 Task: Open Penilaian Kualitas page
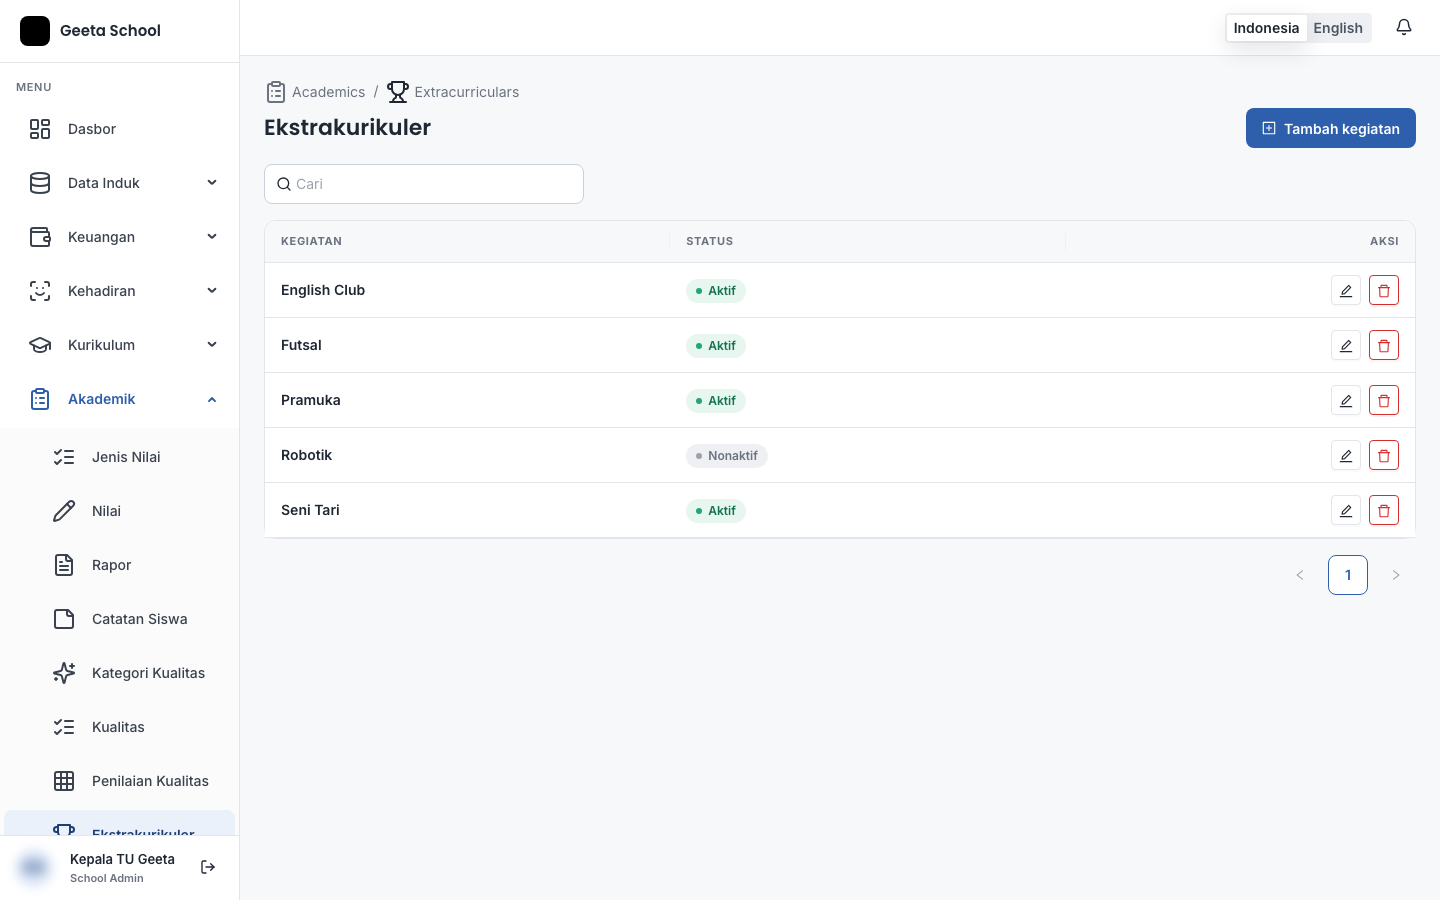pos(120,781)
